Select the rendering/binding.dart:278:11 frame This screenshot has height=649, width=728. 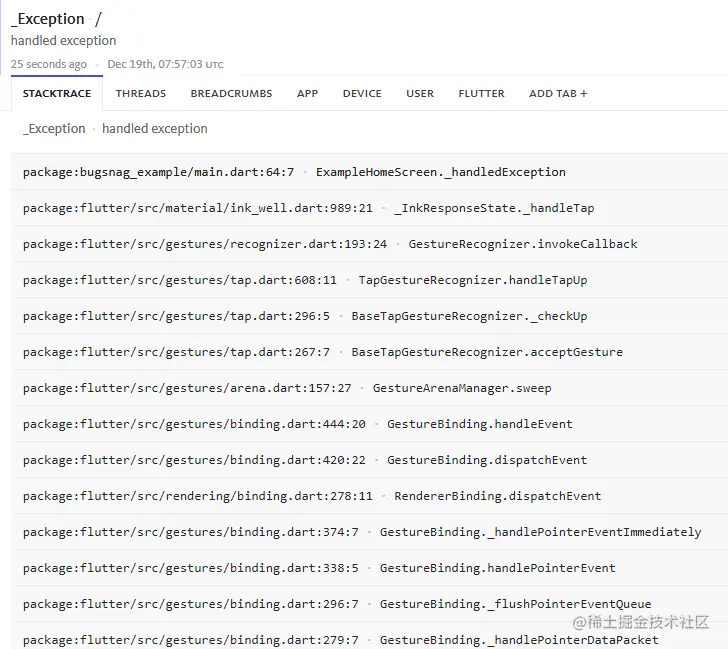[x=370, y=496]
